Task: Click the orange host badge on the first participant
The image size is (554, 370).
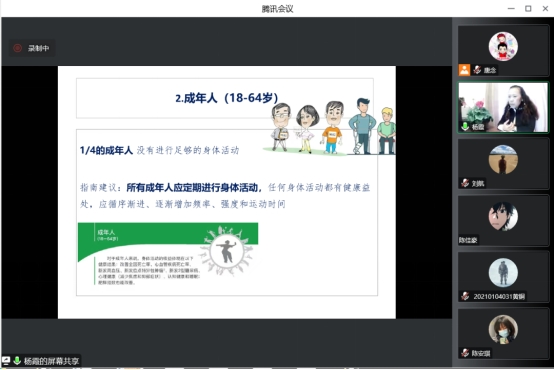Action: [x=464, y=70]
